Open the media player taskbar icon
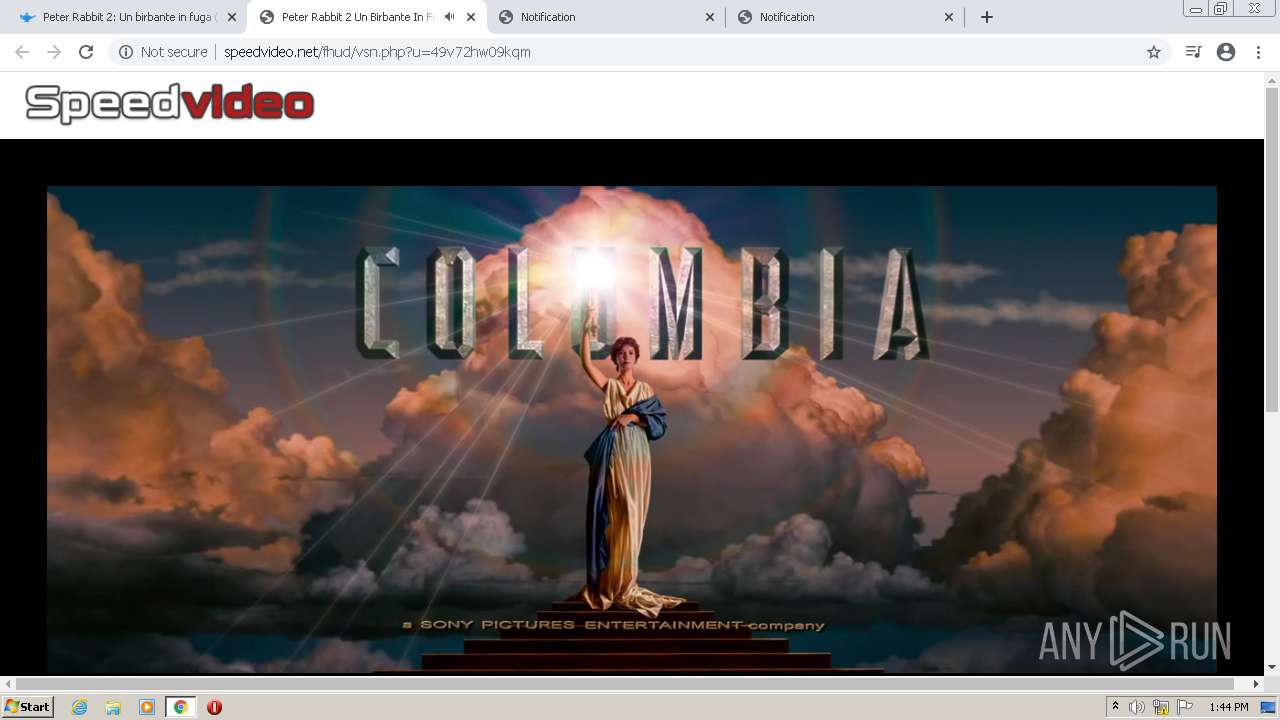The image size is (1280, 720). coord(147,707)
